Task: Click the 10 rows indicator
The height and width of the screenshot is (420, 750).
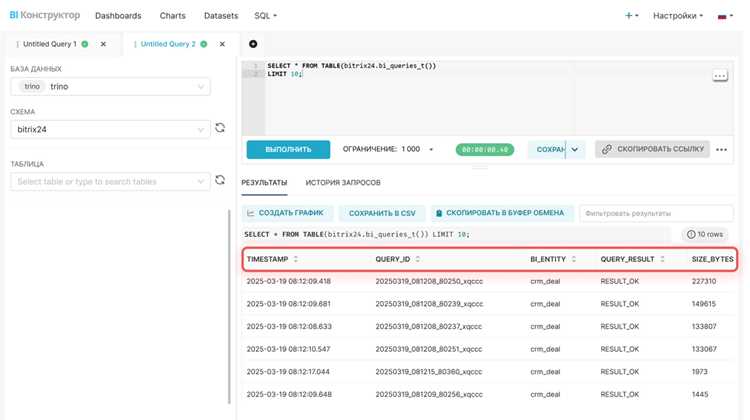Action: click(x=705, y=234)
